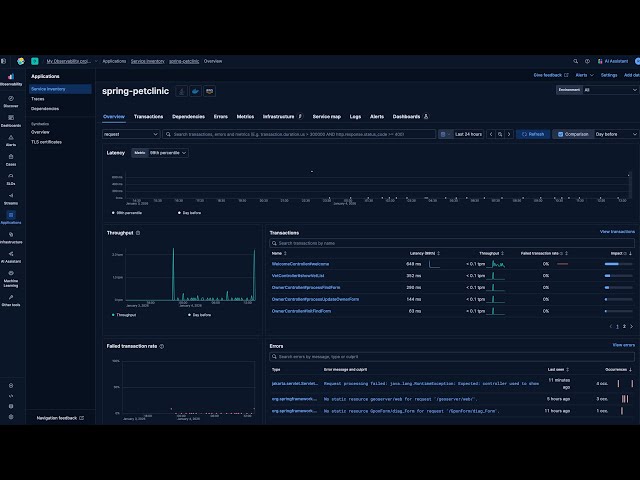Open the Observability nav item
The height and width of the screenshot is (480, 640).
coord(11,79)
